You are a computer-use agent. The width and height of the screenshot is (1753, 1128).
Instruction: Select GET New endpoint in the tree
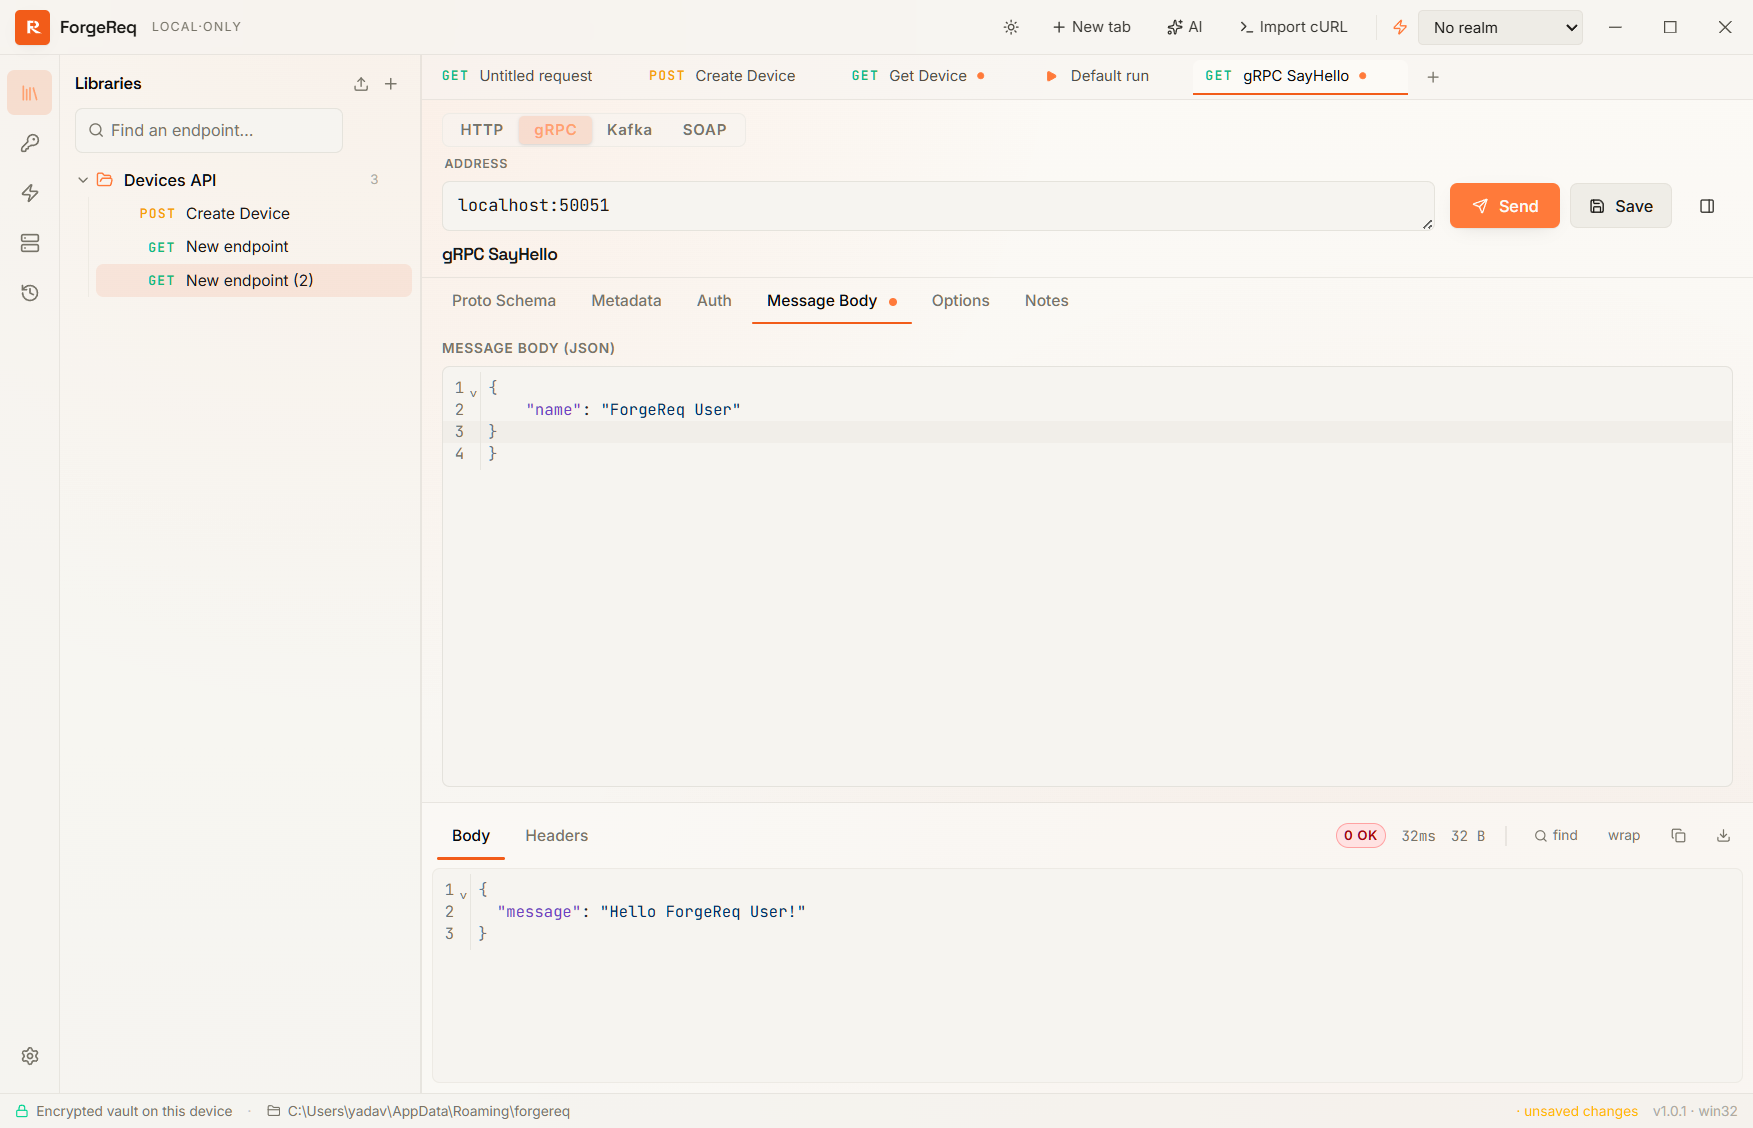pos(254,247)
